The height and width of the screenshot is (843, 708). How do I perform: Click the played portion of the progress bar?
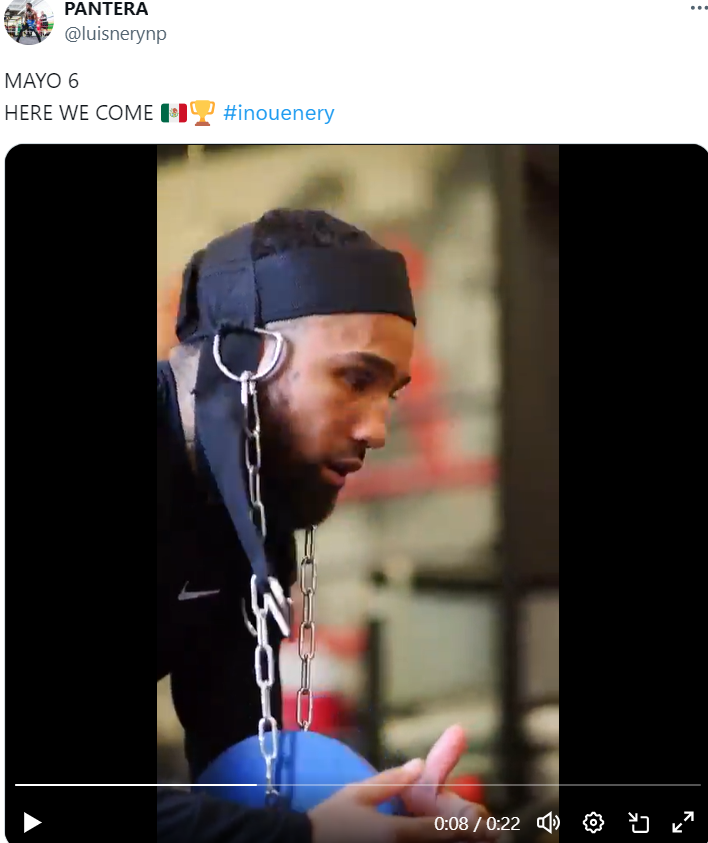click(x=135, y=785)
